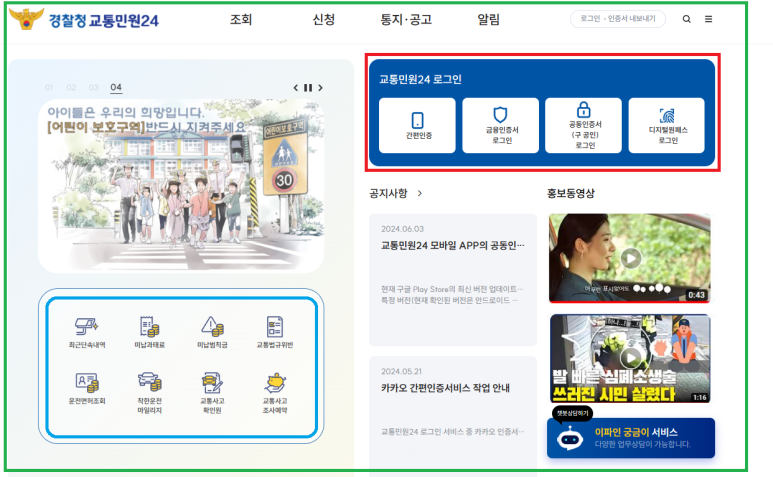Select banner slide 02
Screen dimensions: 773x477
click(71, 88)
